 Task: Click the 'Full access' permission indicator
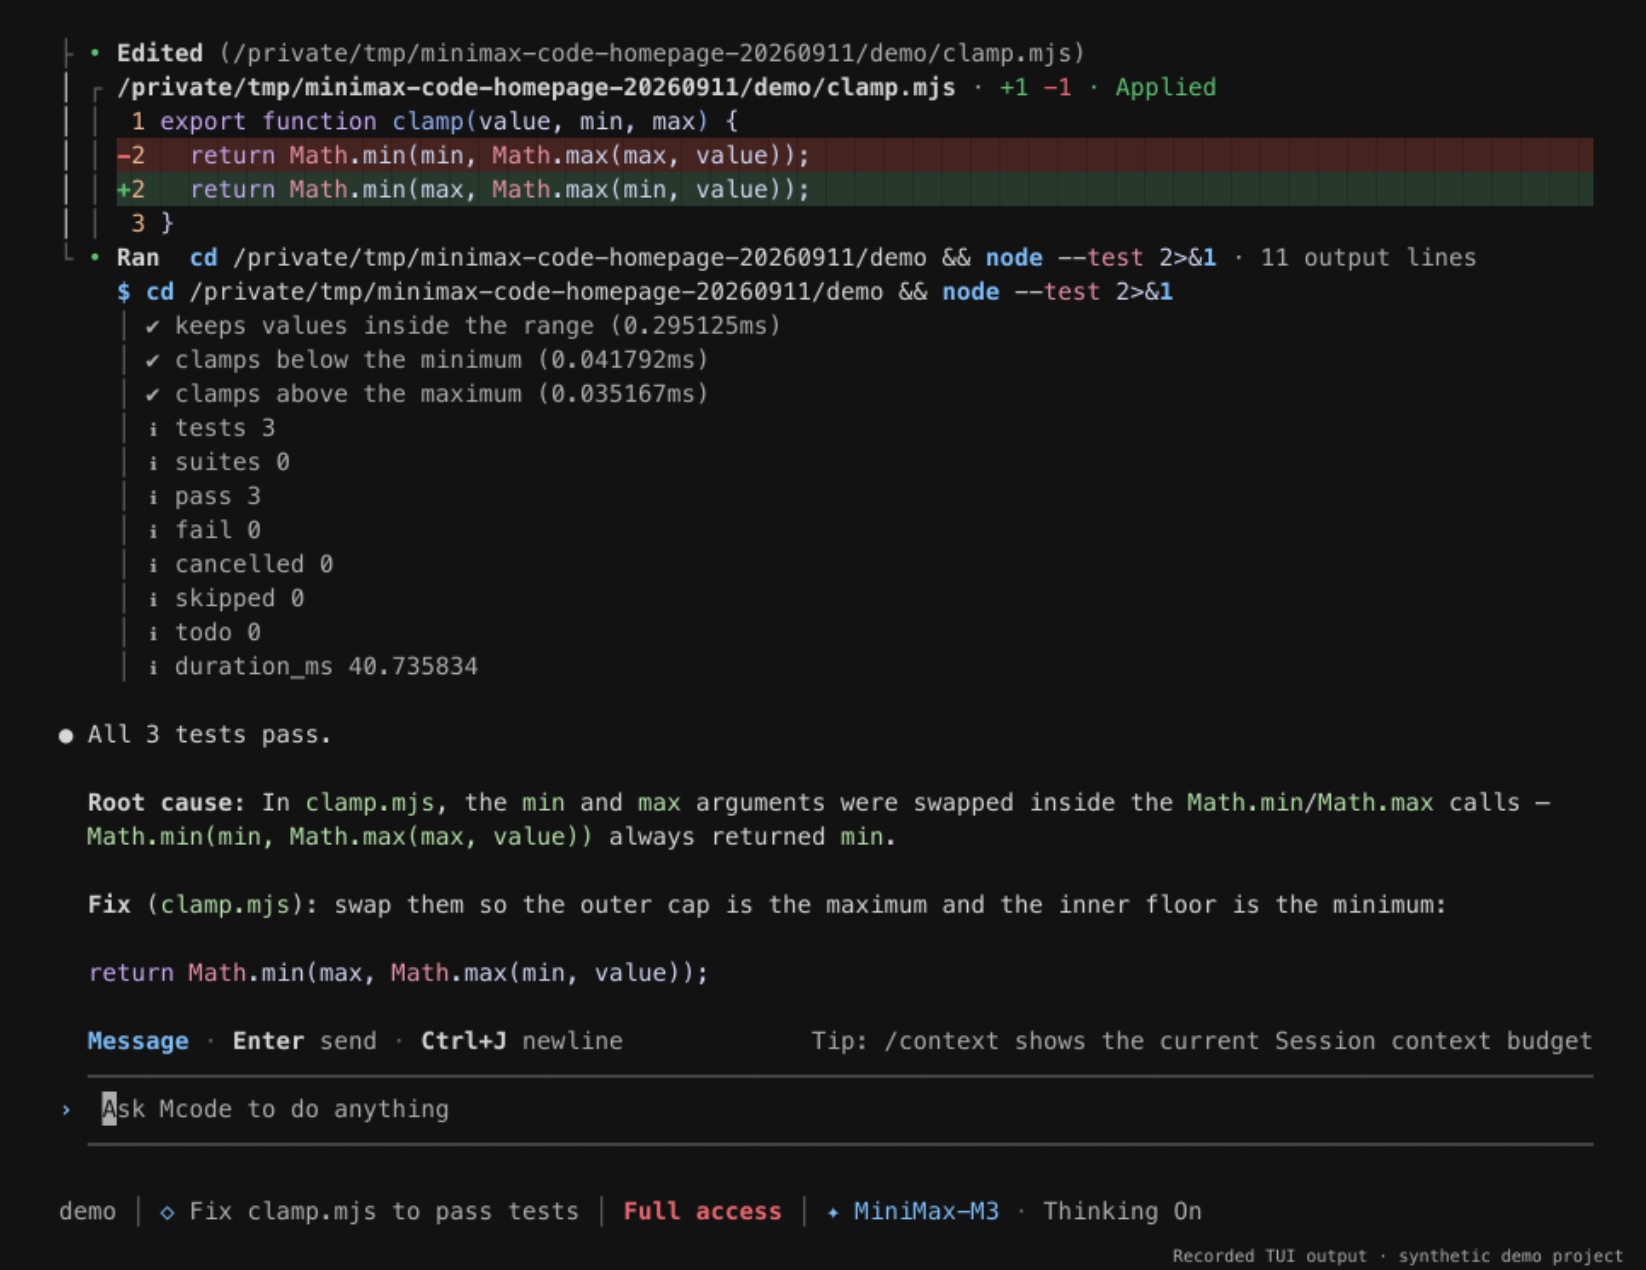coord(702,1211)
